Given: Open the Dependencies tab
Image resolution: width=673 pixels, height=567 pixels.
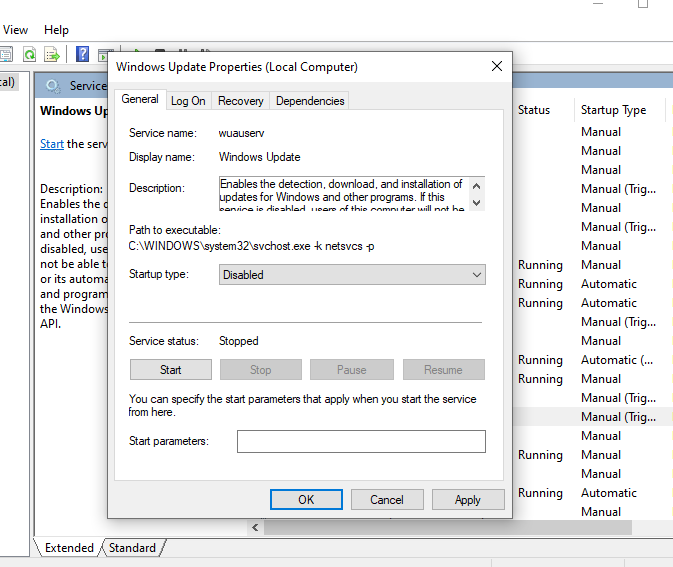Looking at the screenshot, I should (310, 101).
